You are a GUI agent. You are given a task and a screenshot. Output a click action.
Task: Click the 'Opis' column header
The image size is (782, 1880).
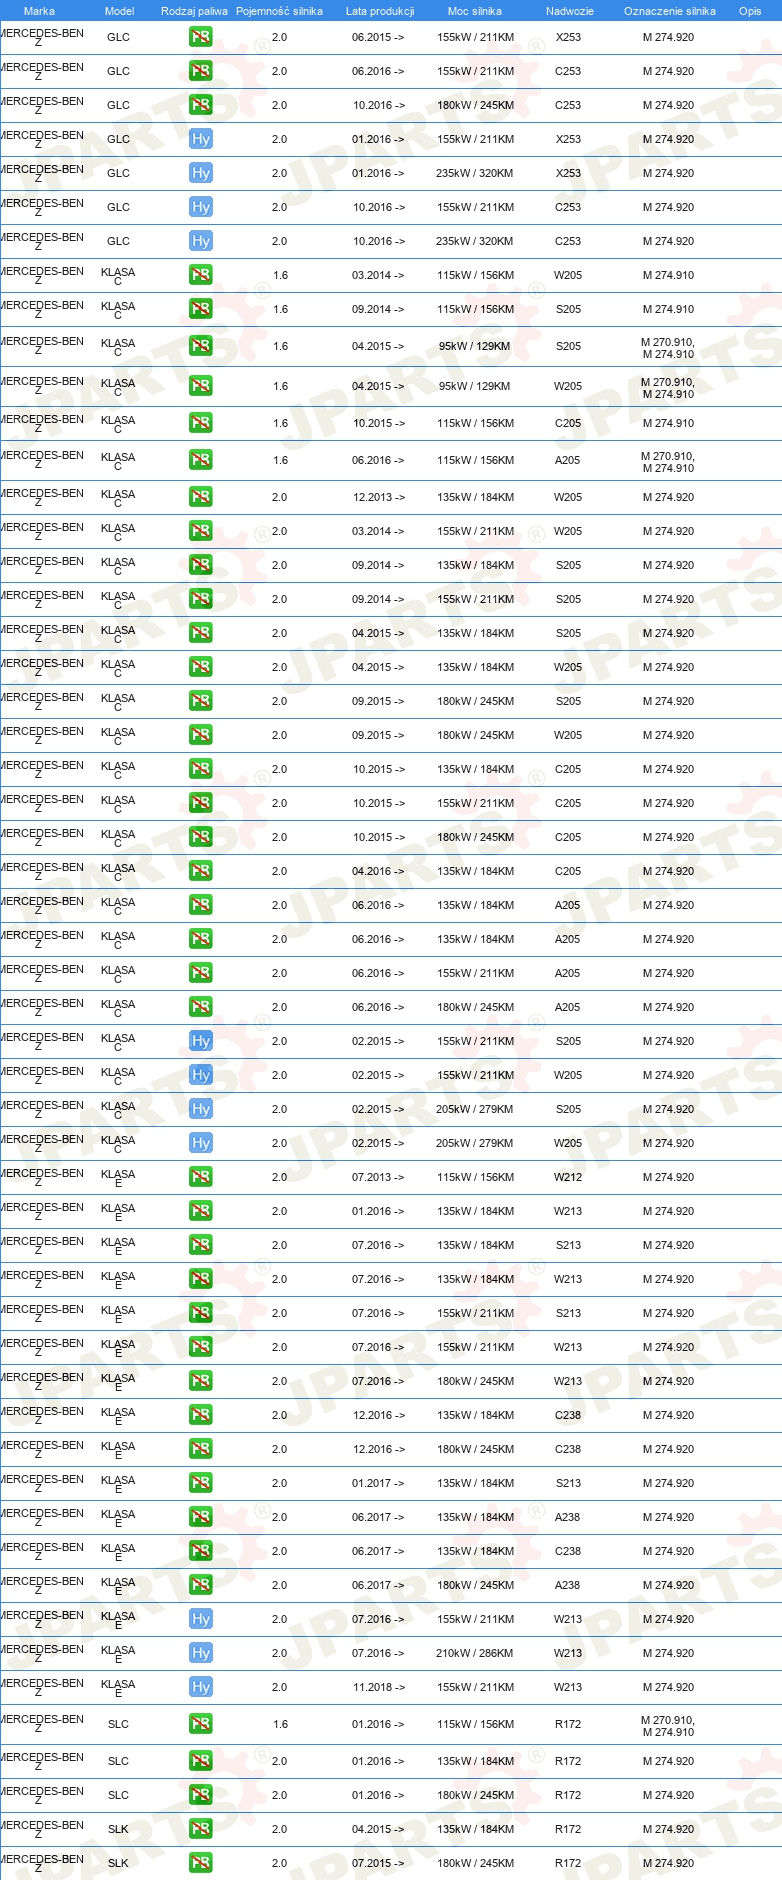coord(750,11)
